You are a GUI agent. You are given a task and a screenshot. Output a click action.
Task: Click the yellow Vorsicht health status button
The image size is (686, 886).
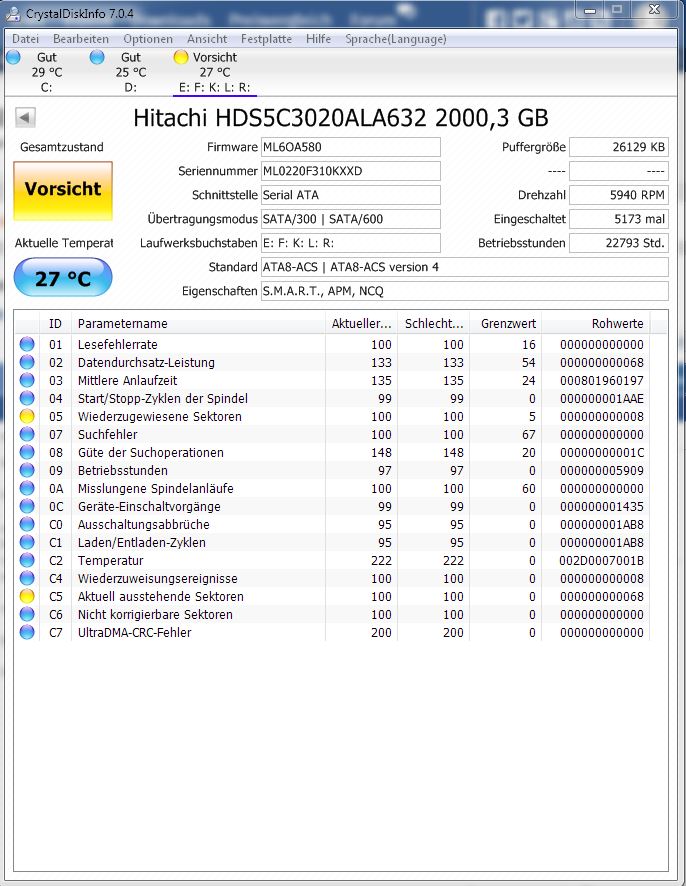coord(63,190)
